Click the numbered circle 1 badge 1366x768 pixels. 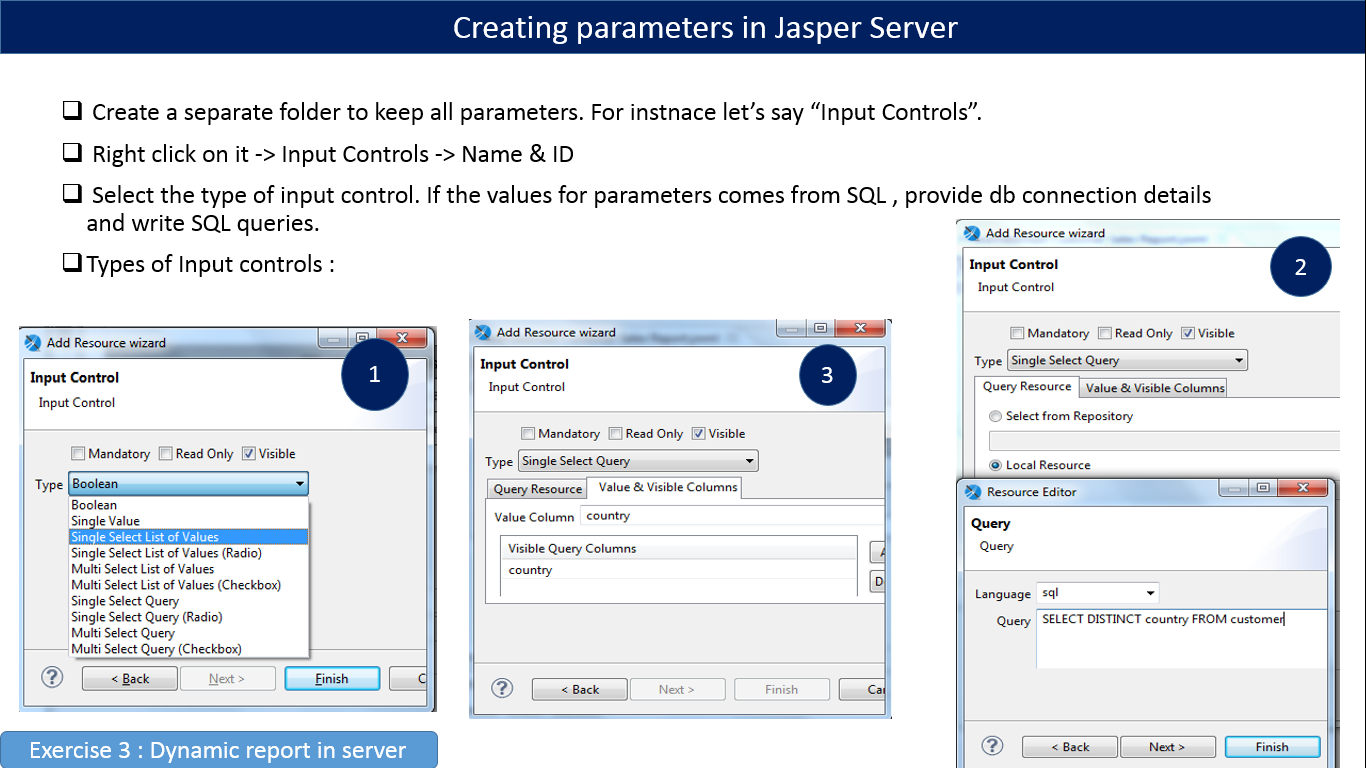(x=375, y=375)
